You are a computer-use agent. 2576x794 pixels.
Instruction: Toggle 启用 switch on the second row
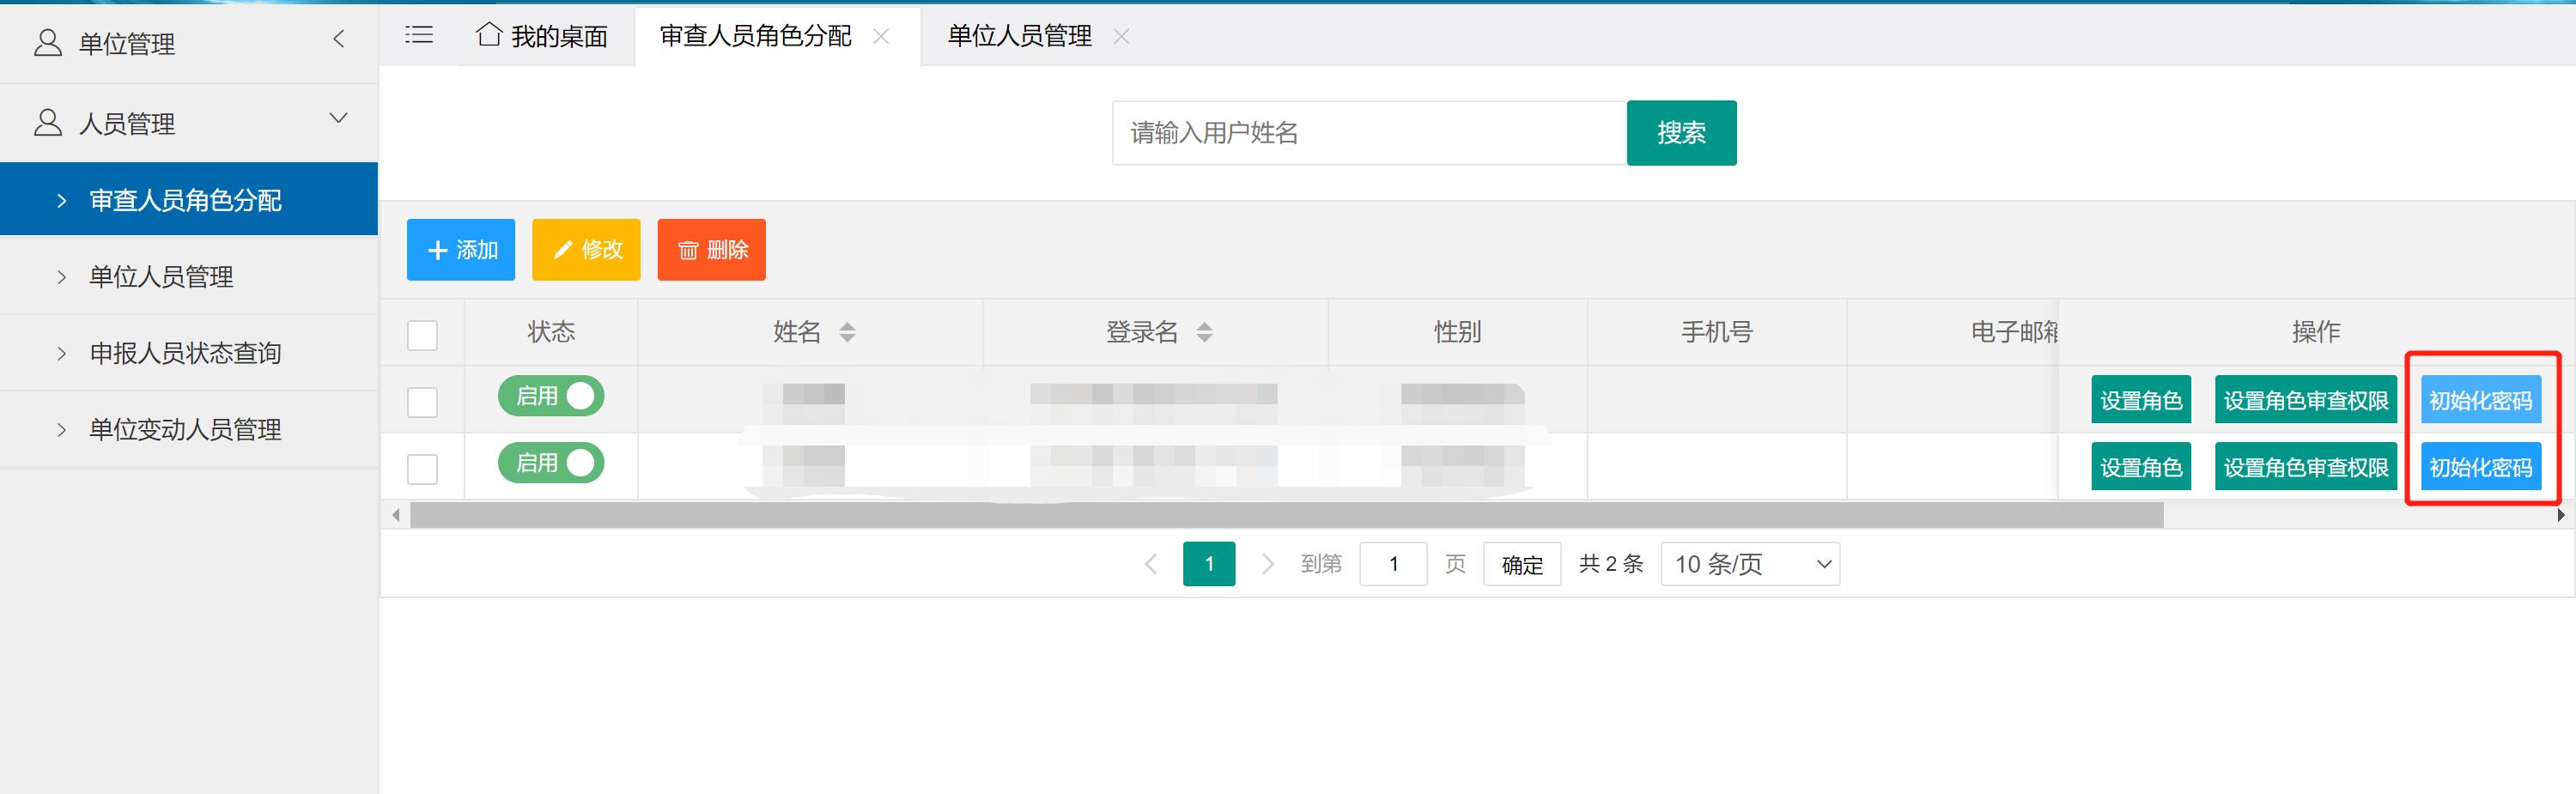550,463
